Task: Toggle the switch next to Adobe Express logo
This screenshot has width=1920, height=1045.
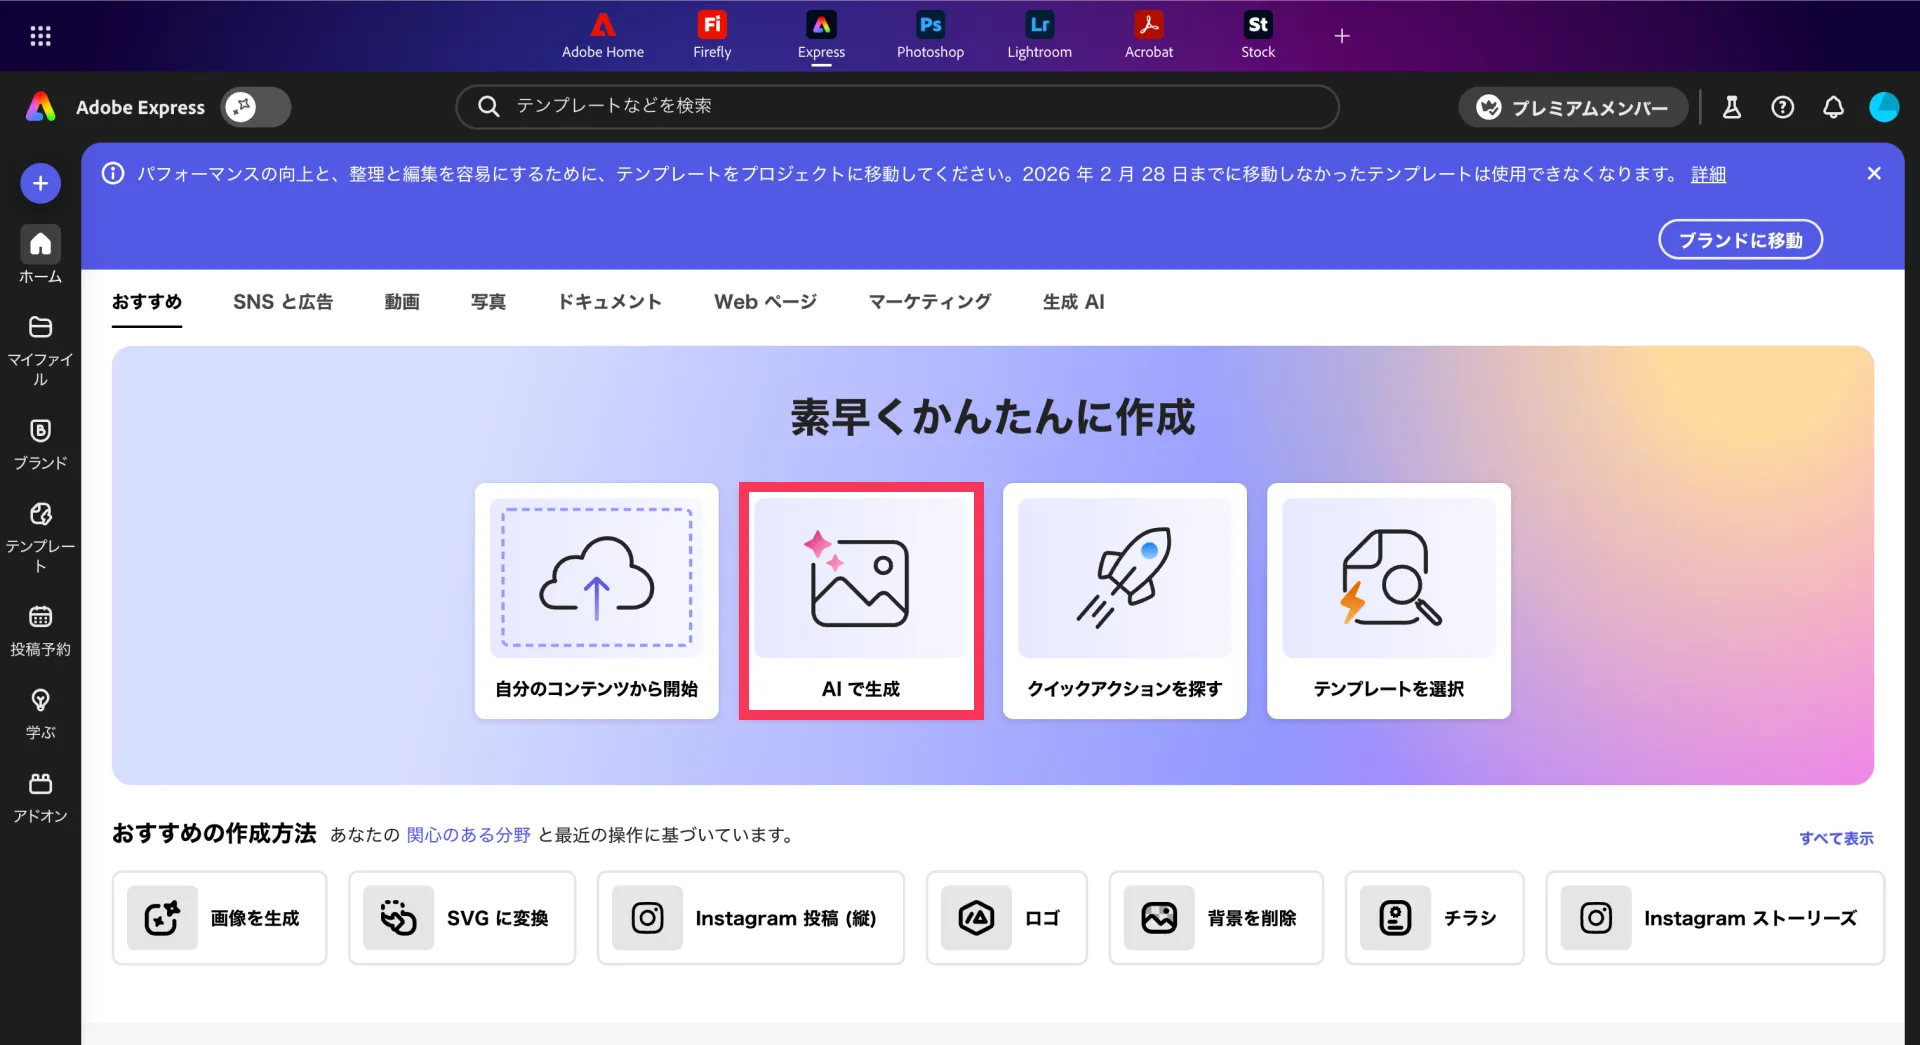Action: pyautogui.click(x=256, y=107)
